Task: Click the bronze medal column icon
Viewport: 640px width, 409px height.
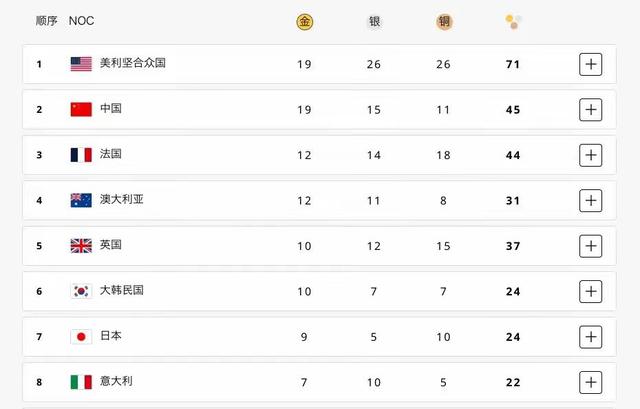Action: (x=444, y=21)
